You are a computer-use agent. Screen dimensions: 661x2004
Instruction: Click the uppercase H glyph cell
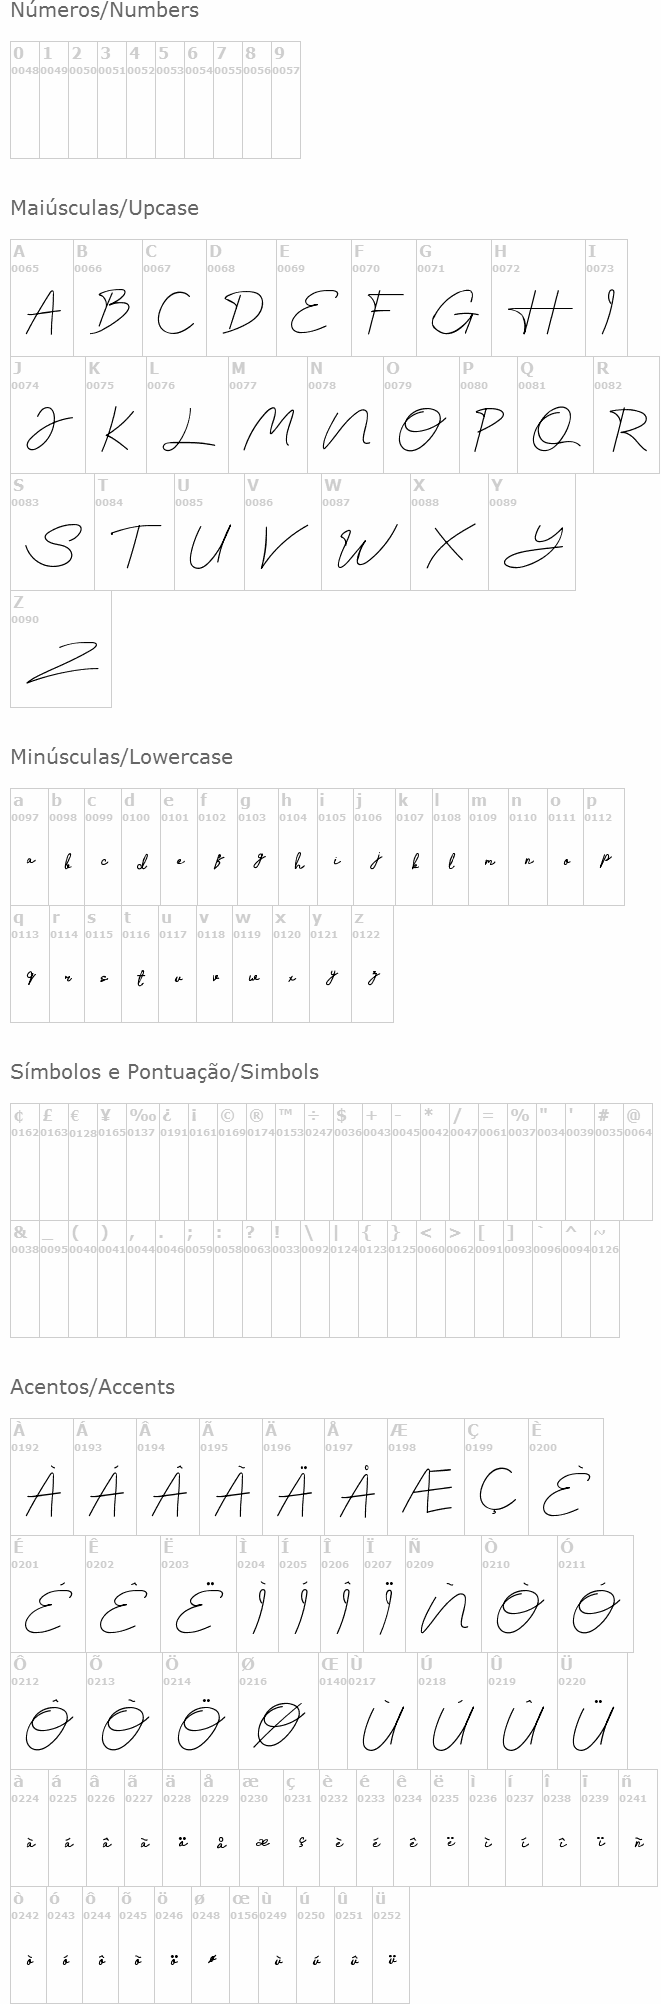[537, 298]
